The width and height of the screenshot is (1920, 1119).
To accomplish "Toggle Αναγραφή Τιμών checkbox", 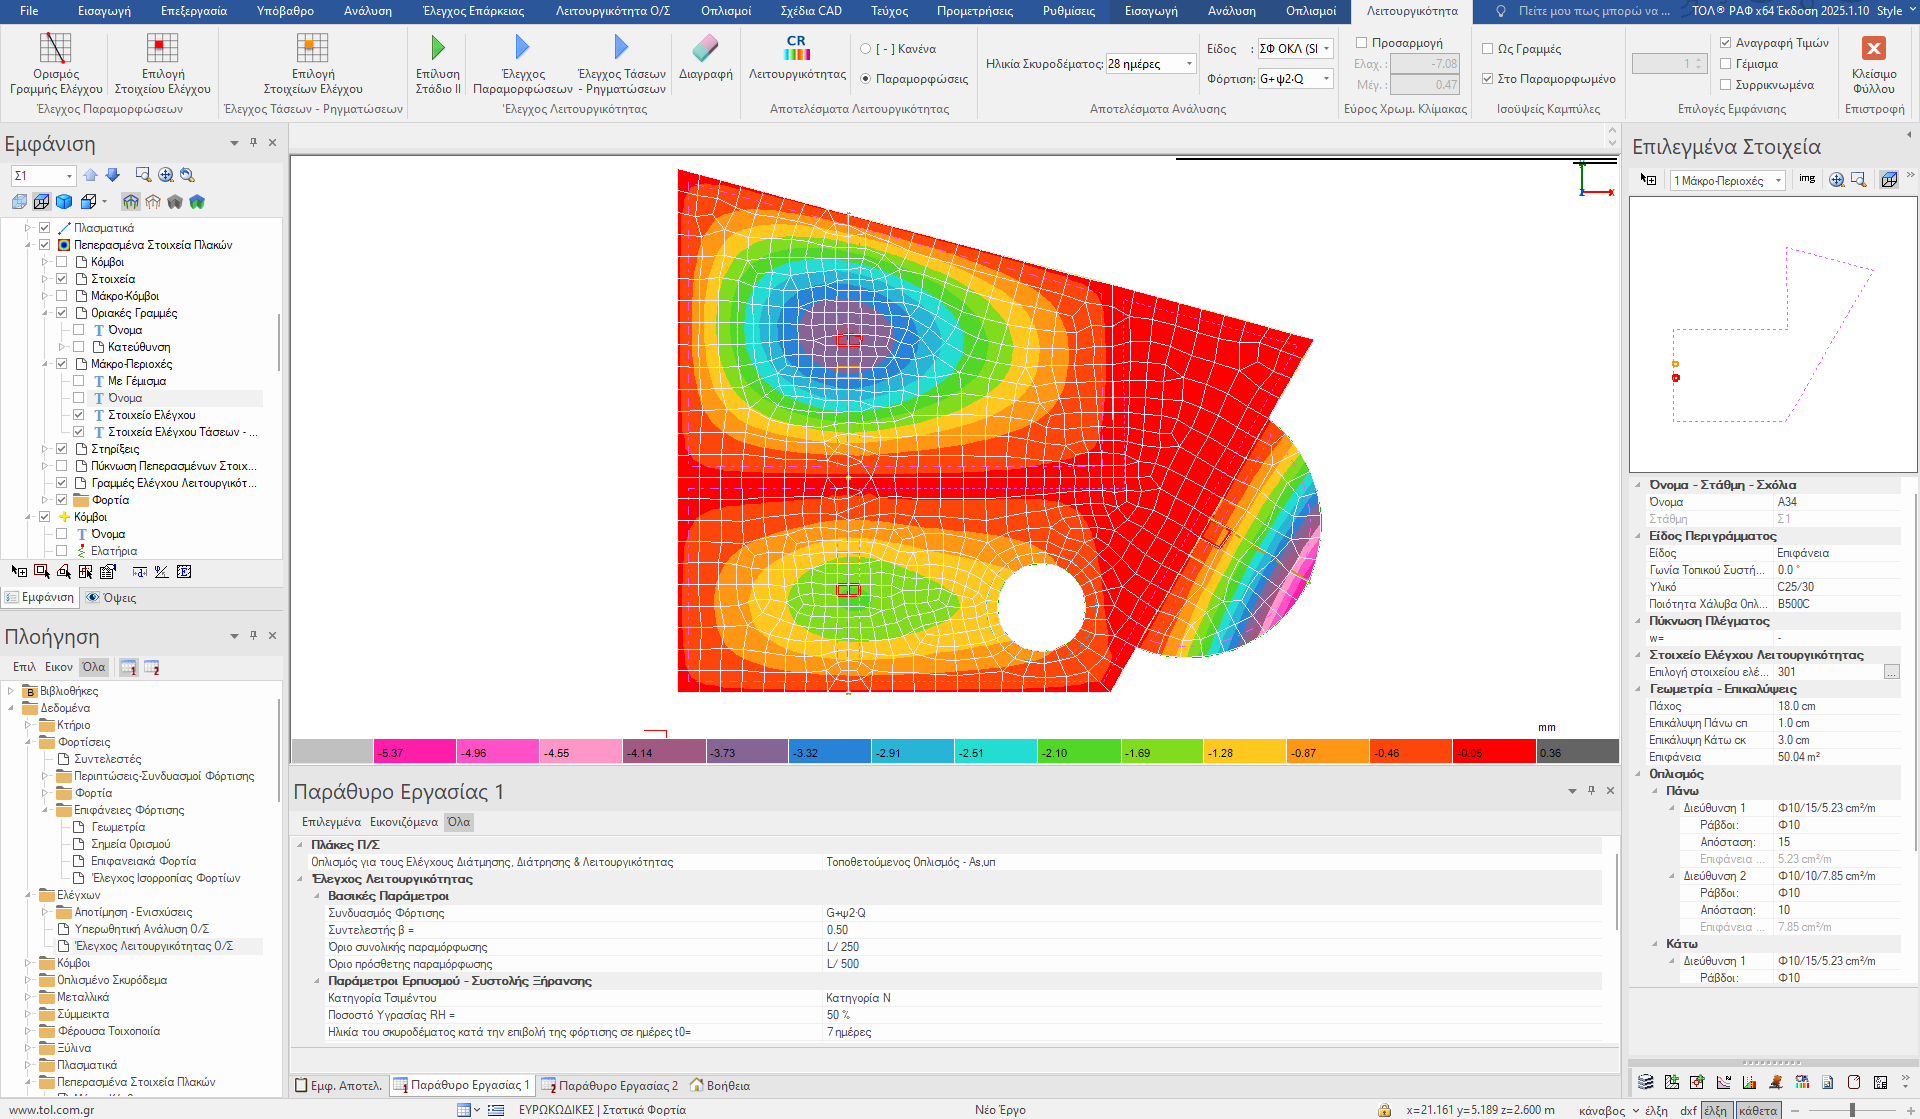I will coord(1726,43).
